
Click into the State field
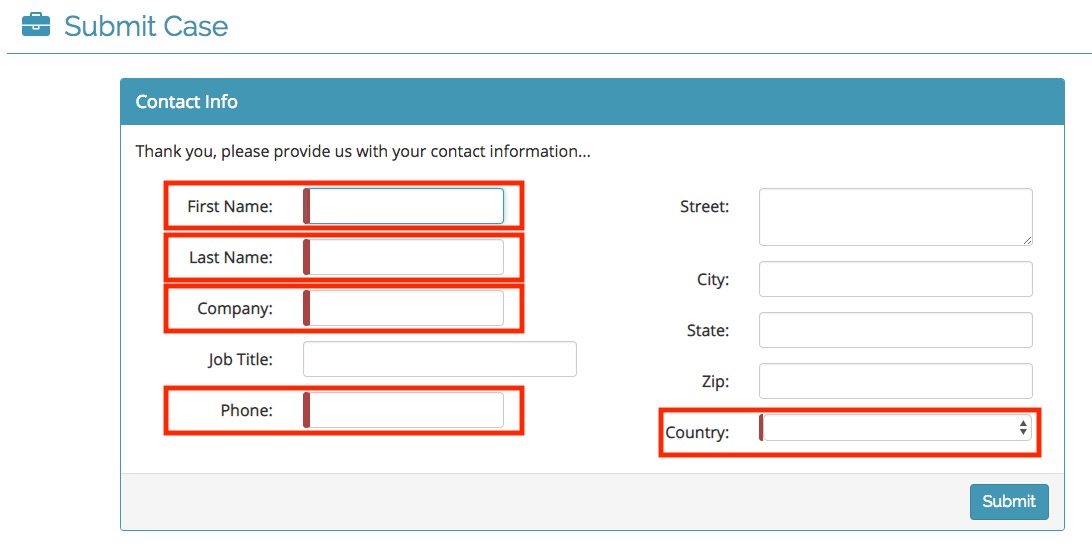[x=896, y=330]
